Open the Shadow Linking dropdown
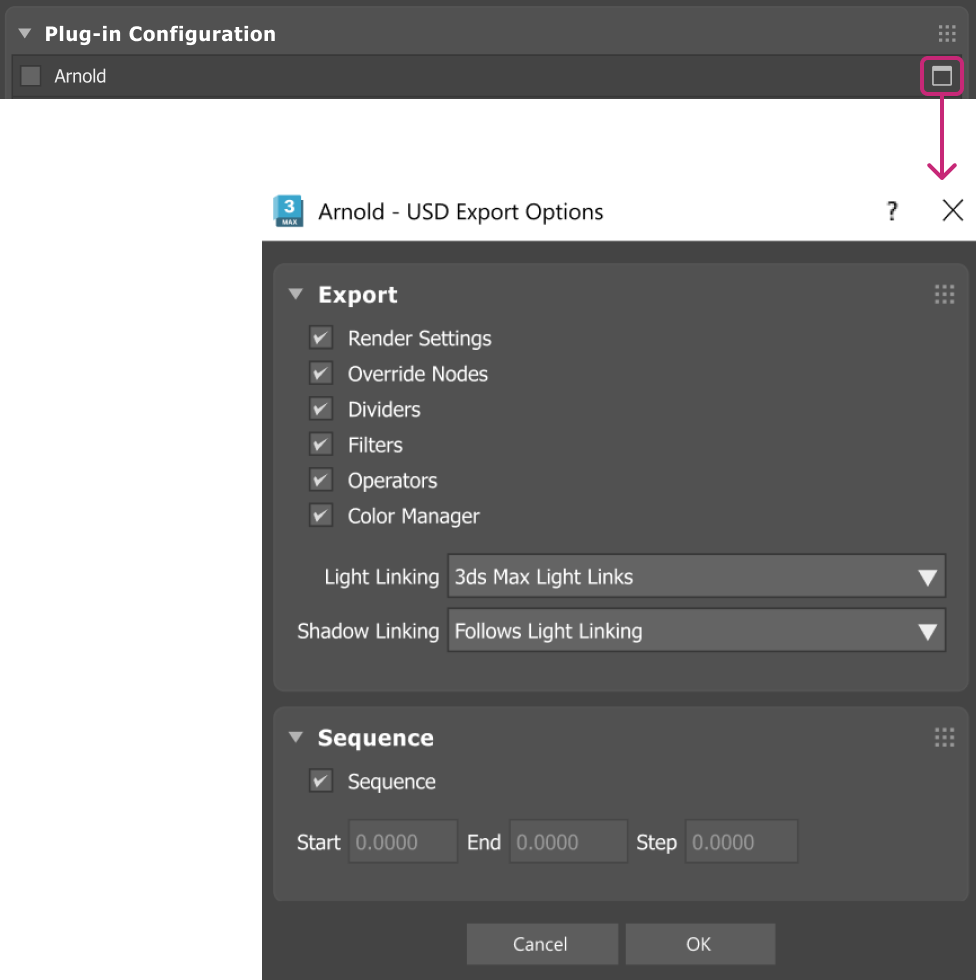Image resolution: width=976 pixels, height=980 pixels. tap(696, 630)
